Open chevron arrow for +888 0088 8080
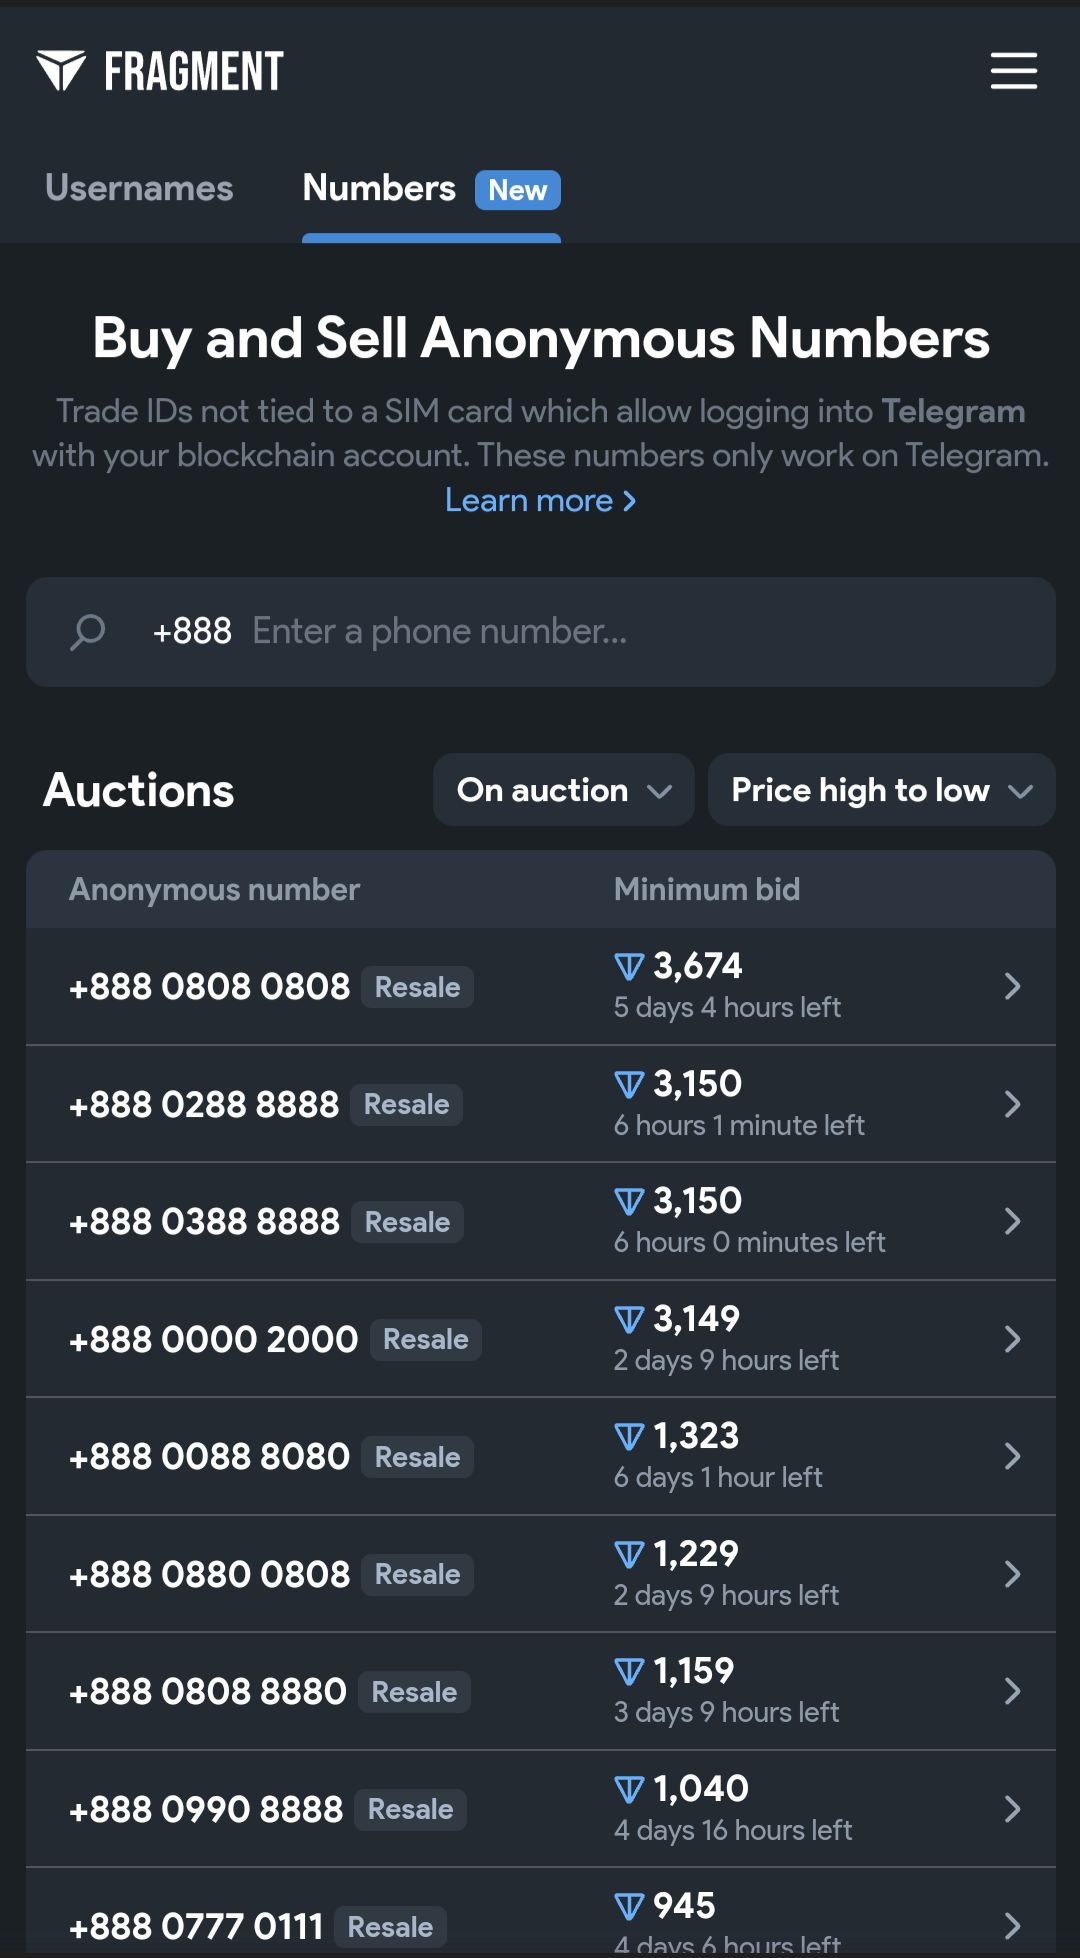The height and width of the screenshot is (1958, 1080). (1012, 1456)
